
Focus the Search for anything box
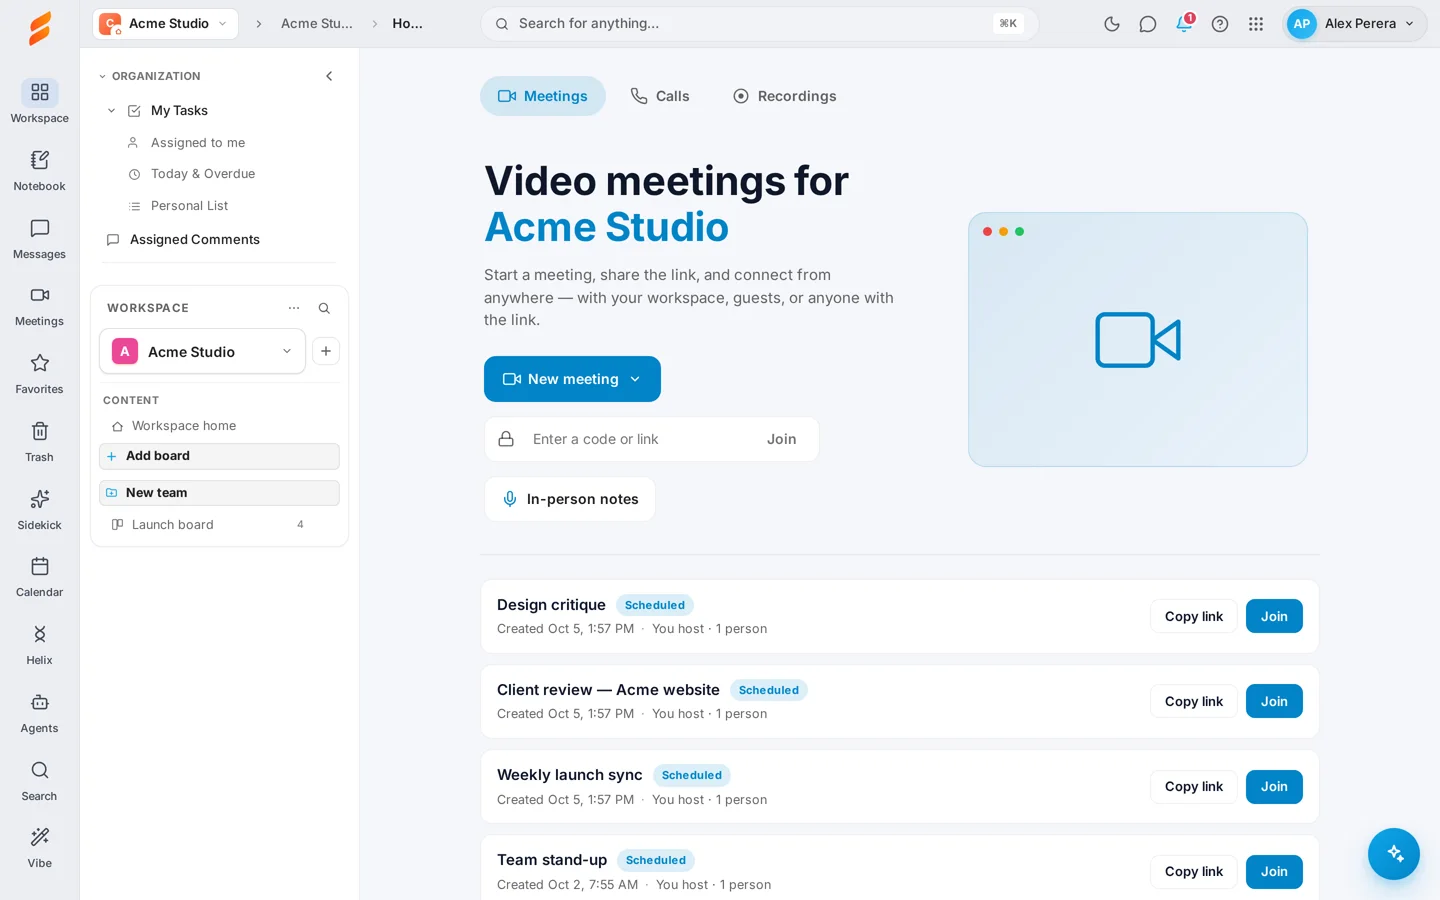click(x=759, y=24)
